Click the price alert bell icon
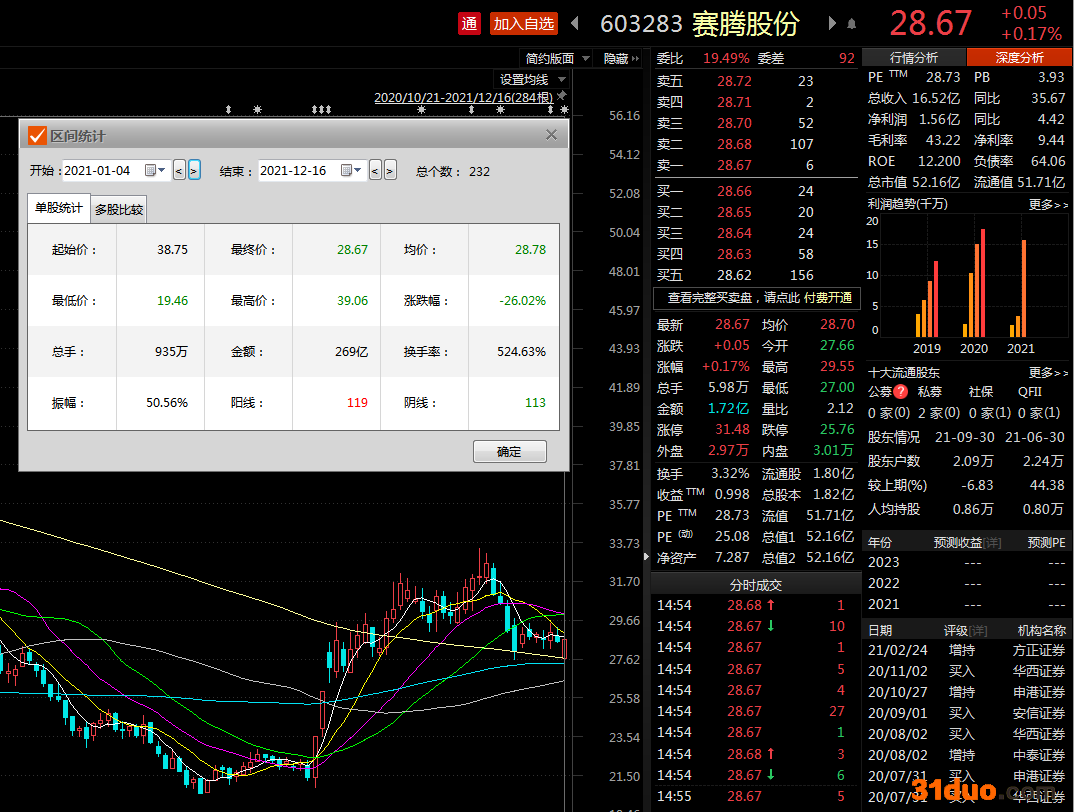1074x812 pixels. click(x=852, y=23)
